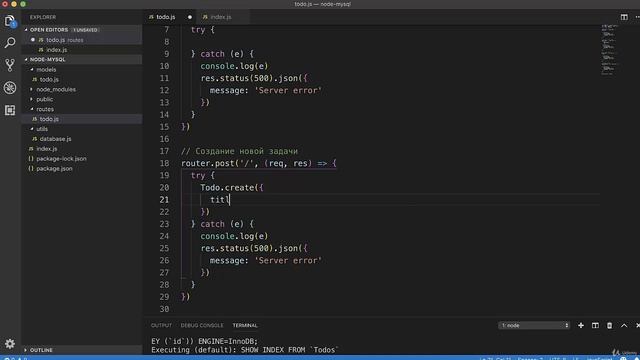This screenshot has width=640, height=360.
Task: Select the TERMINAL panel tab
Action: point(245,325)
